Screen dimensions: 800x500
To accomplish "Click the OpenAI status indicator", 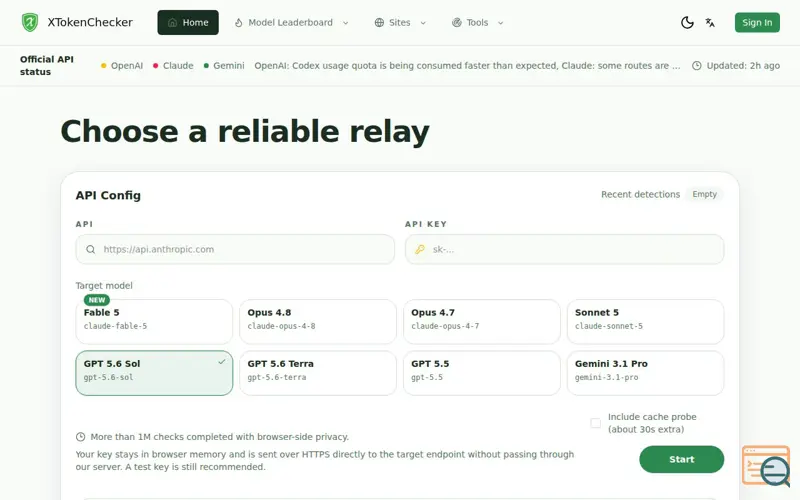I will [122, 66].
